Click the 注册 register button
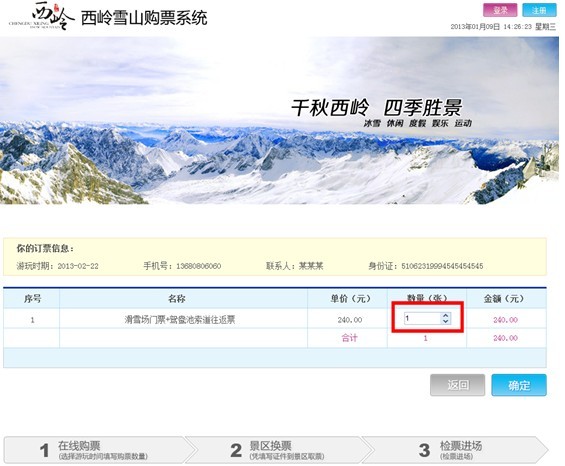 tap(539, 10)
